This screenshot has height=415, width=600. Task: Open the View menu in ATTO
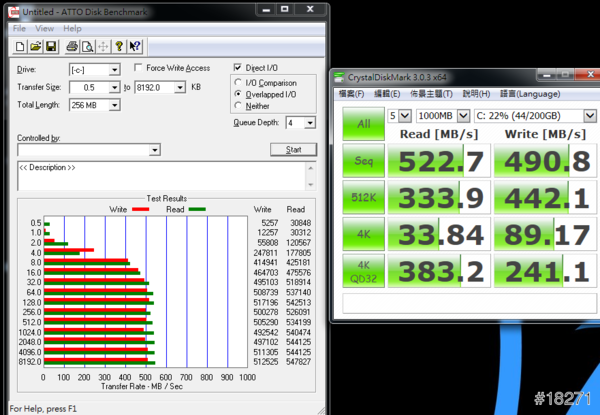click(x=46, y=28)
